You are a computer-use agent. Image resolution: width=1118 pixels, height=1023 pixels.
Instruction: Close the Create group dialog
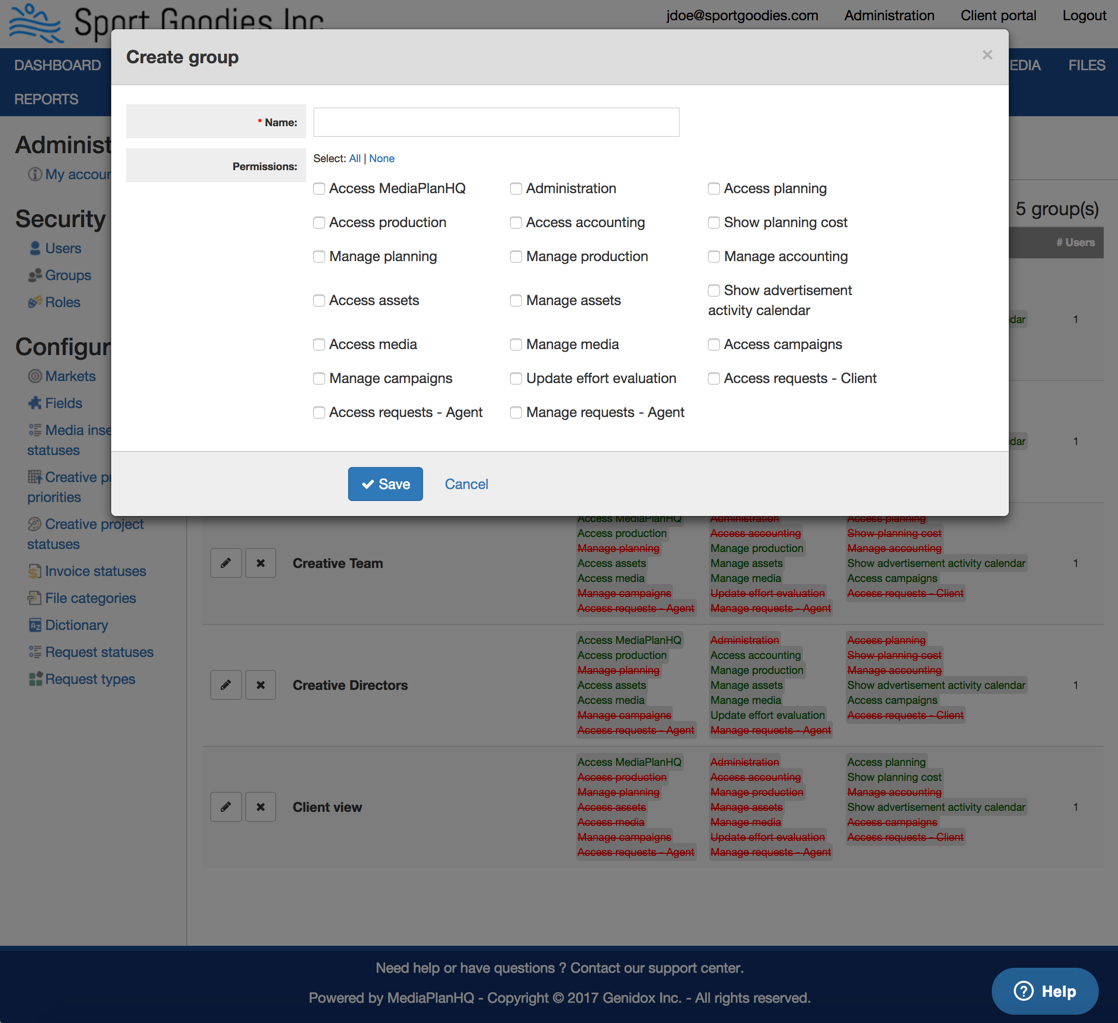tap(987, 55)
